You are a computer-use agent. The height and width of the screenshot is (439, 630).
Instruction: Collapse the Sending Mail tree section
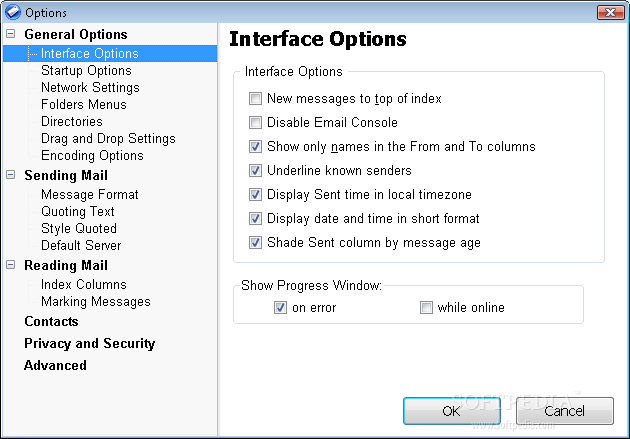[x=10, y=175]
